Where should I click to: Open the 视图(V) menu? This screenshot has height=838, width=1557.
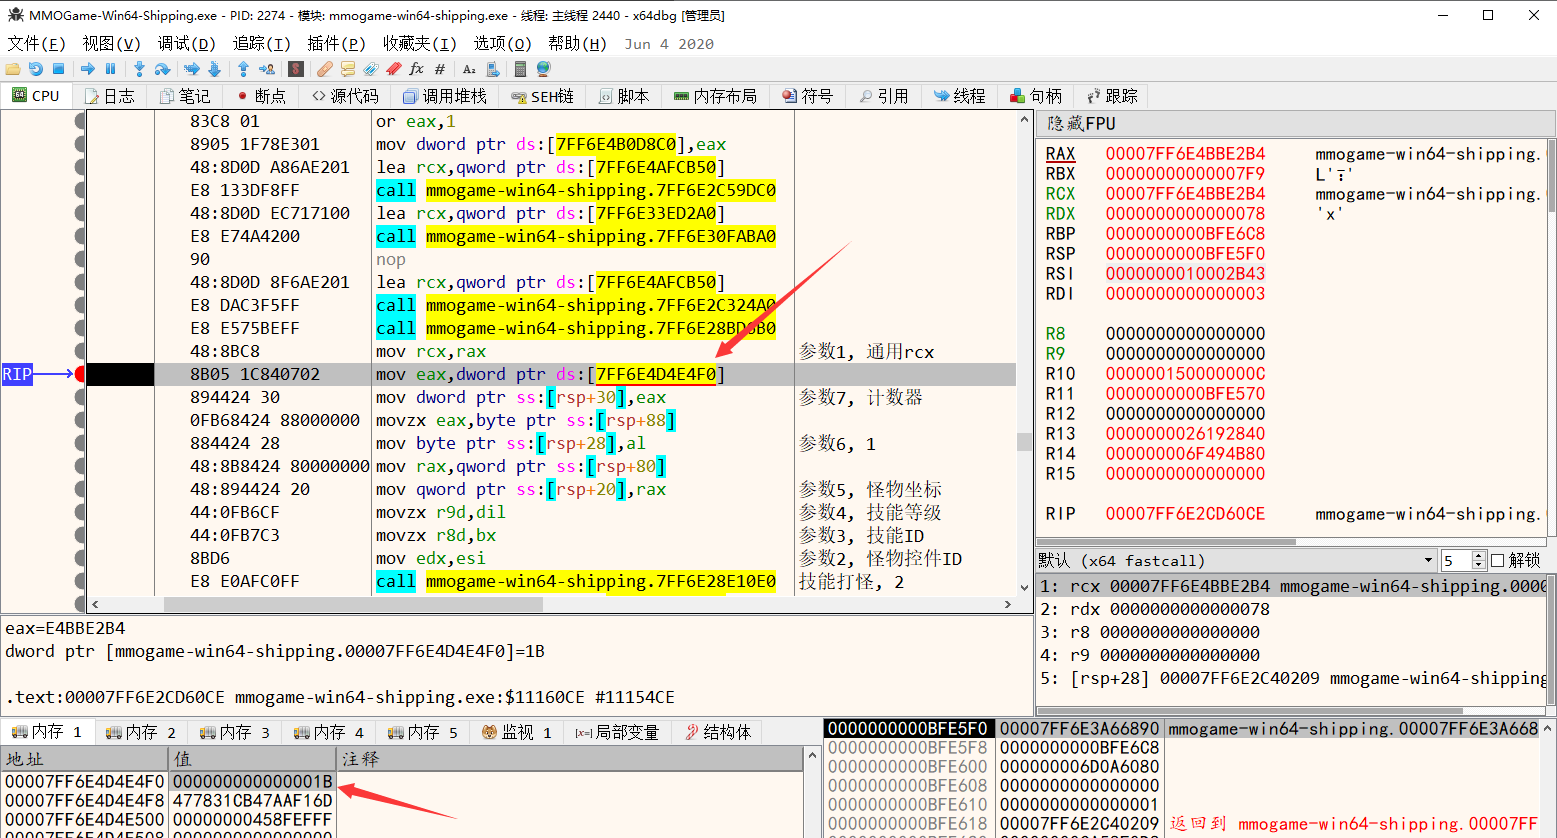coord(111,43)
